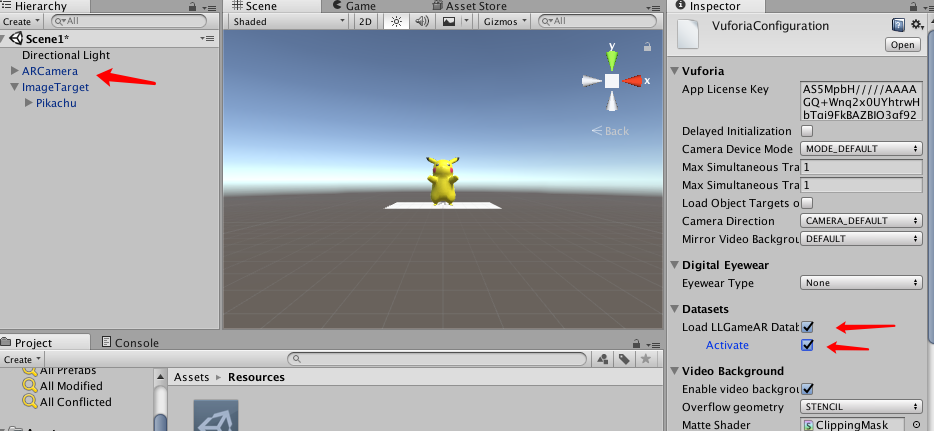Click search by label tag icon
934x431 pixels.
[x=624, y=360]
